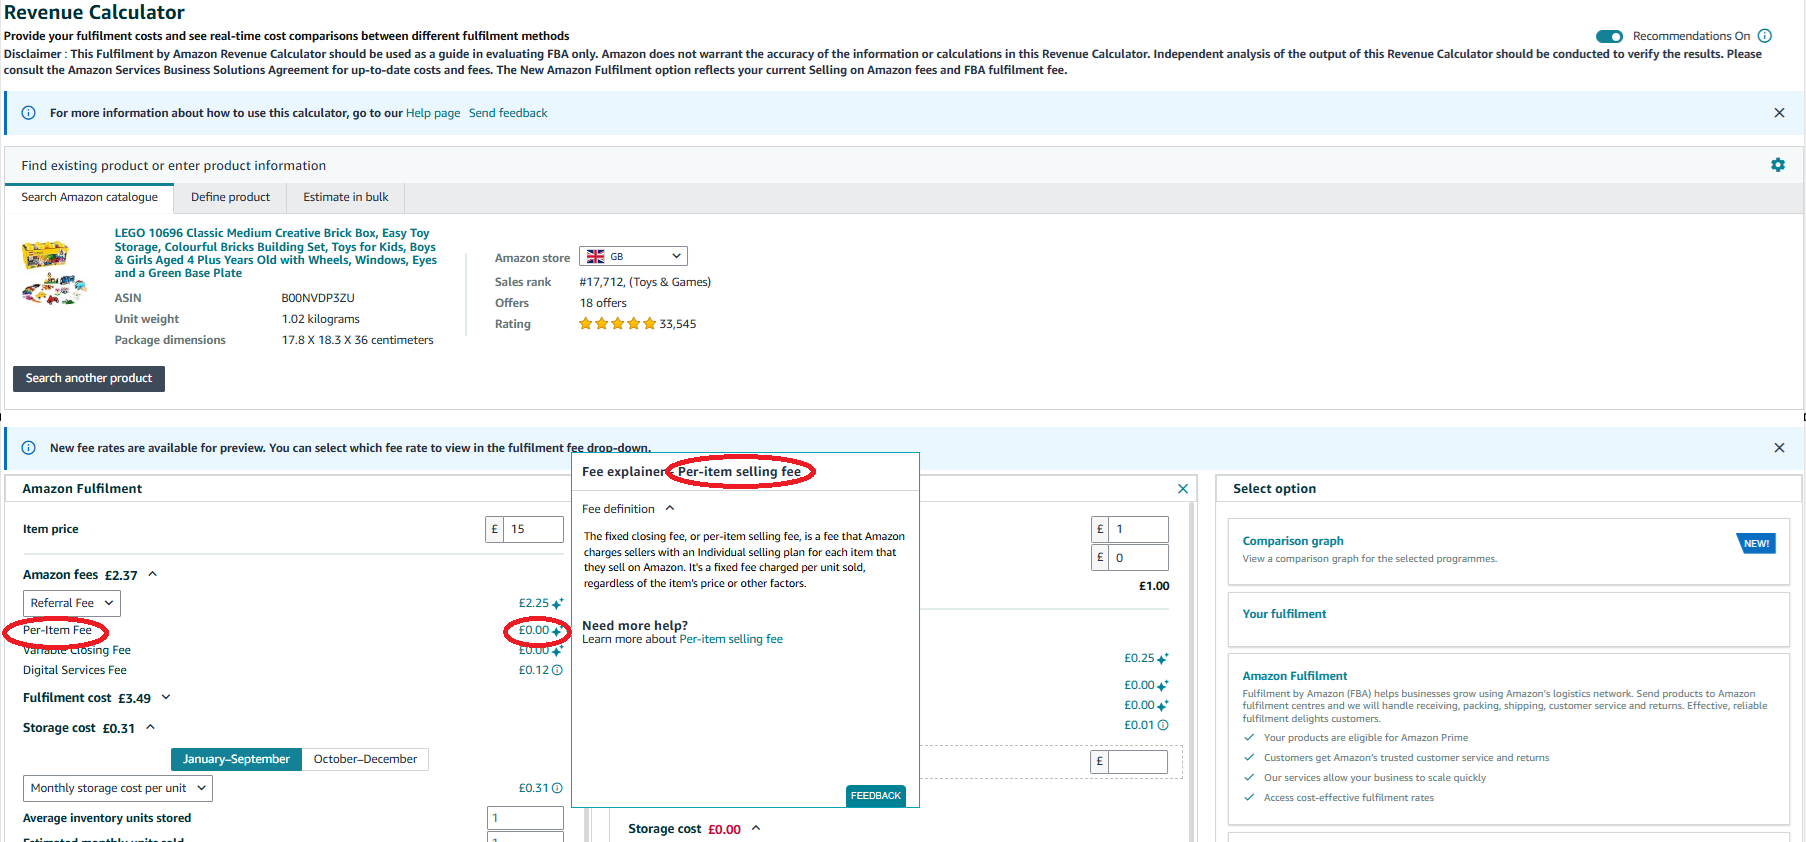Switch to the Define product tab
This screenshot has height=842, width=1806.
pos(230,197)
